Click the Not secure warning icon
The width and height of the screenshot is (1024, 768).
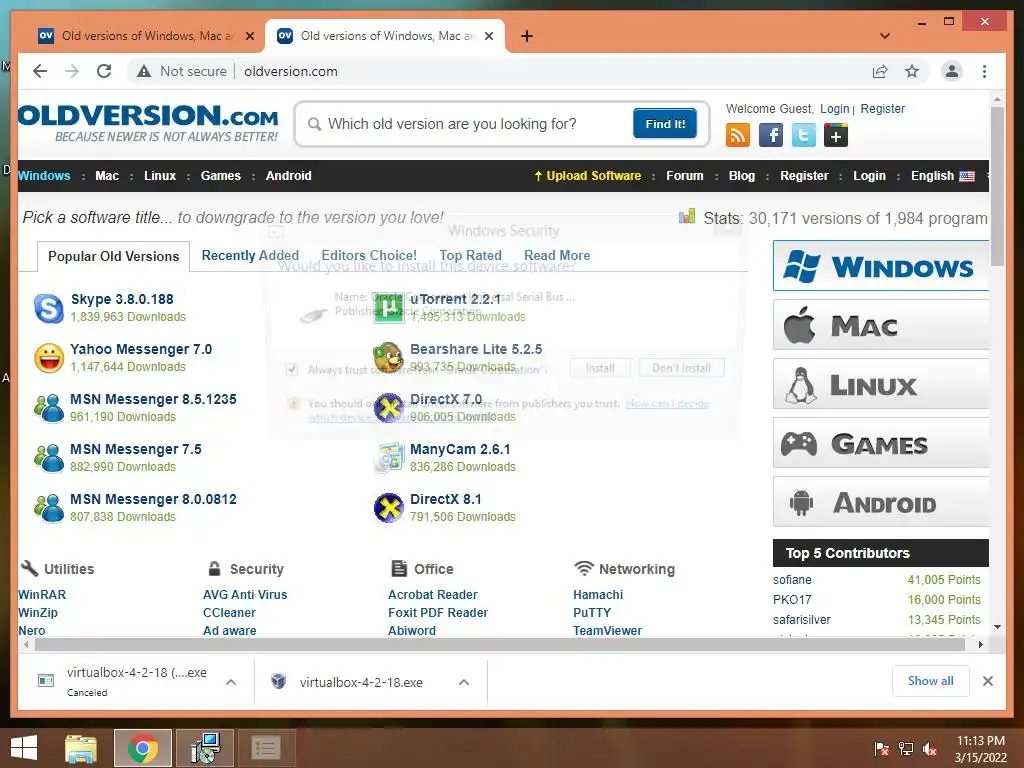click(x=144, y=71)
